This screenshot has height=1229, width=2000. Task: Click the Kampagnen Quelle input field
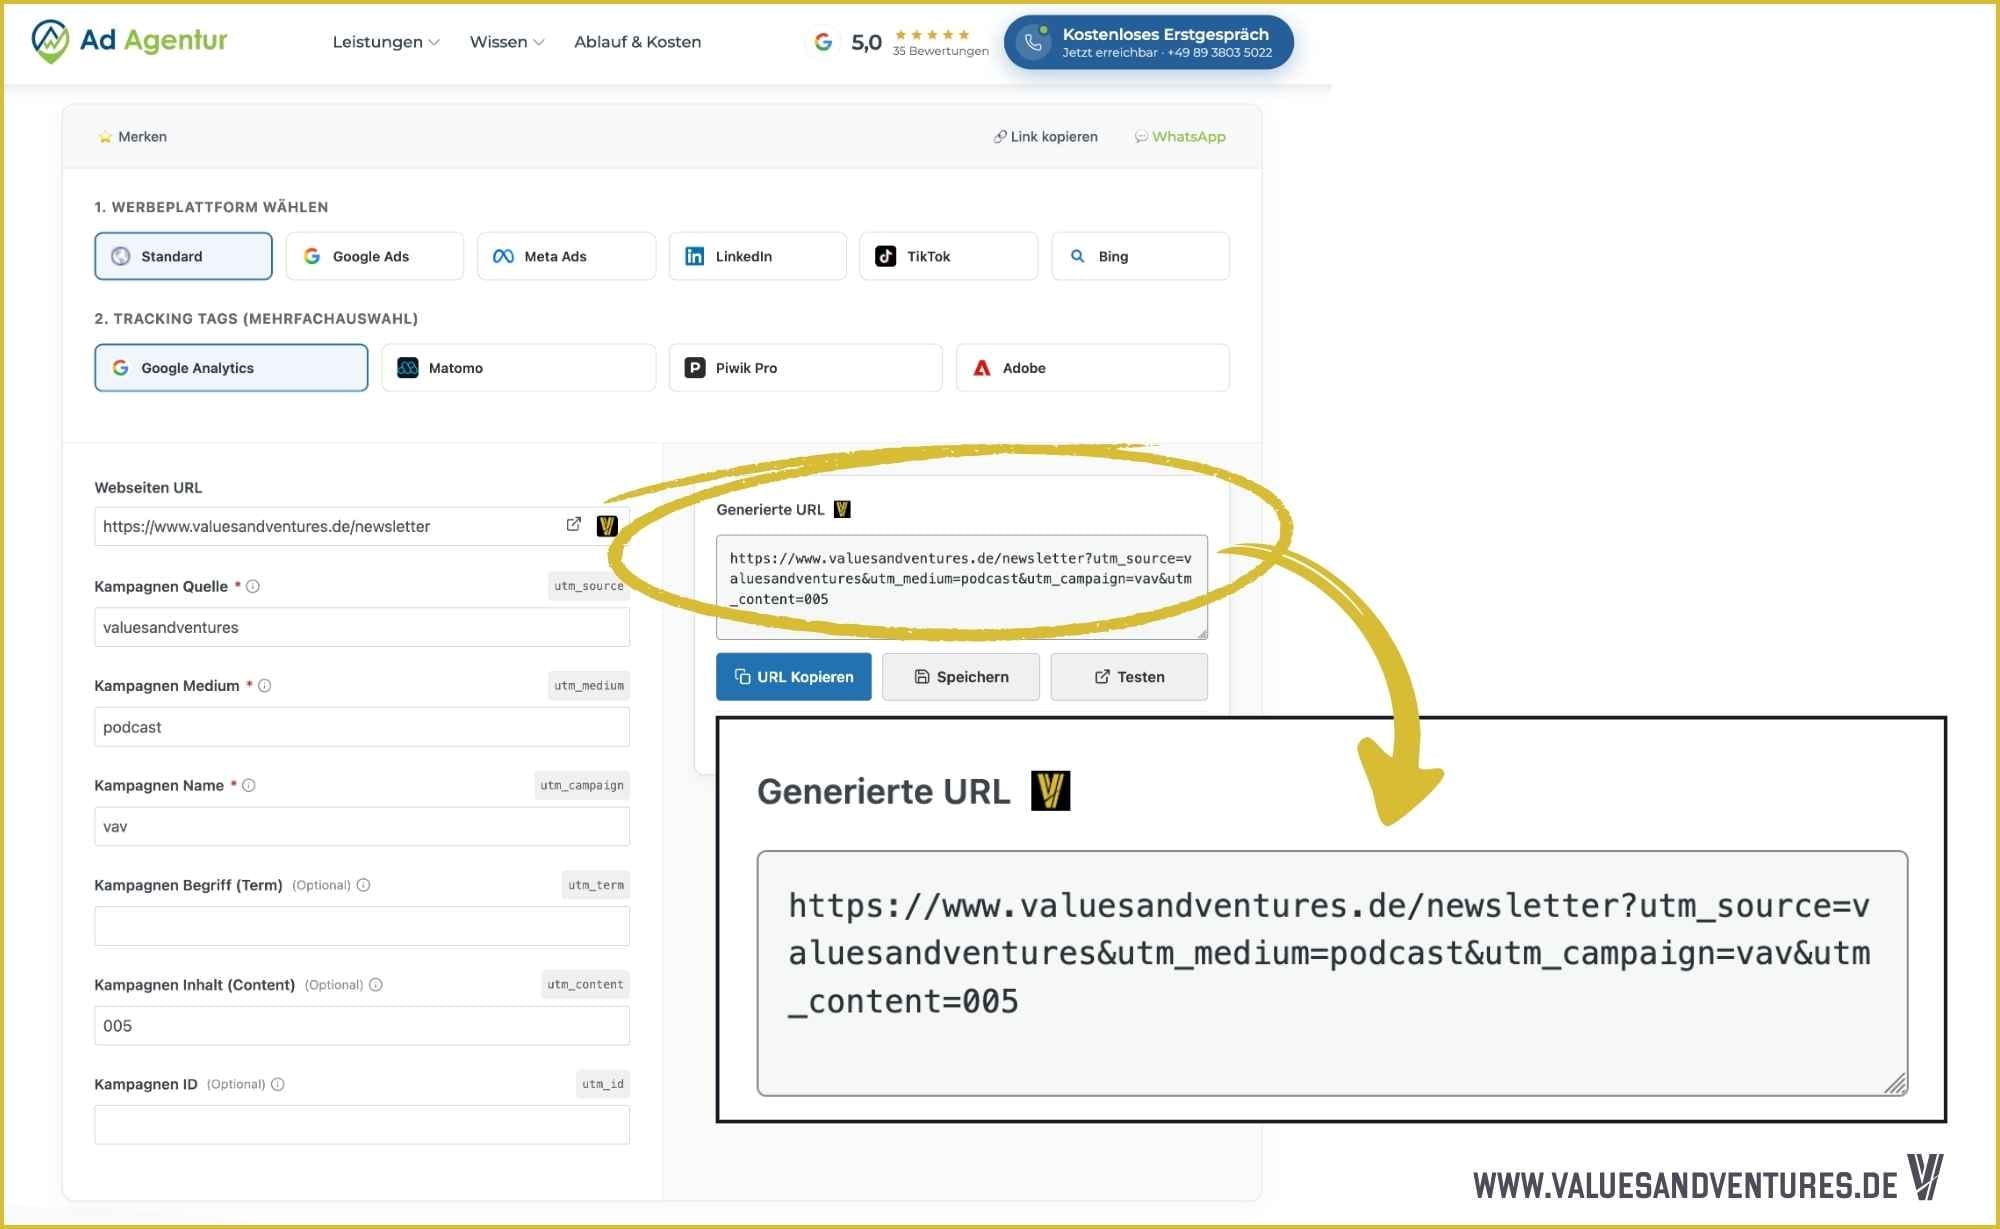point(362,627)
